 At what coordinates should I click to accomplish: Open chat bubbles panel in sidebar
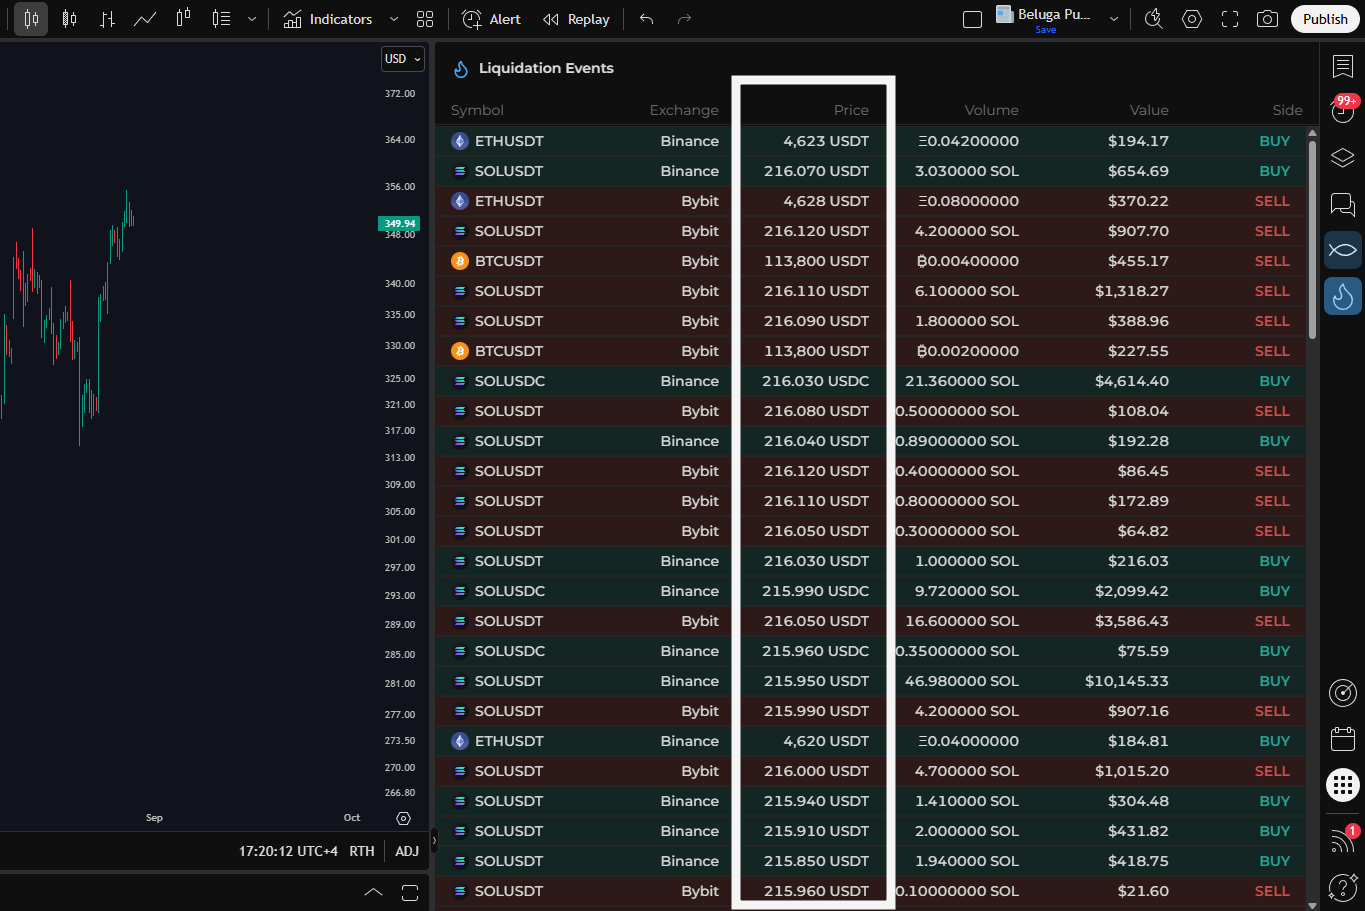click(x=1342, y=205)
